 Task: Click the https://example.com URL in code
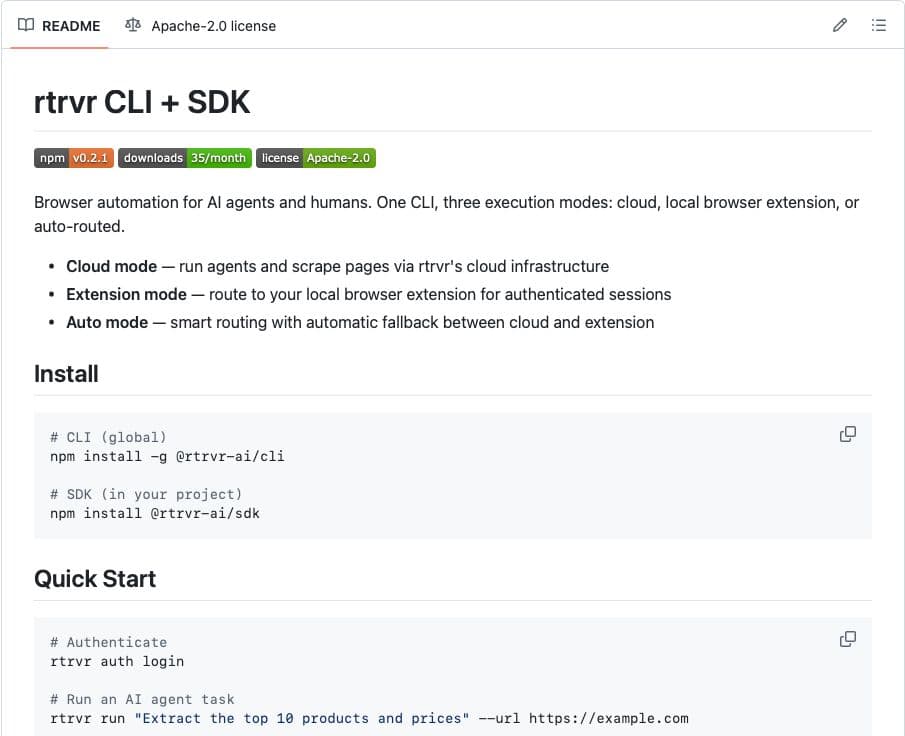pos(609,719)
